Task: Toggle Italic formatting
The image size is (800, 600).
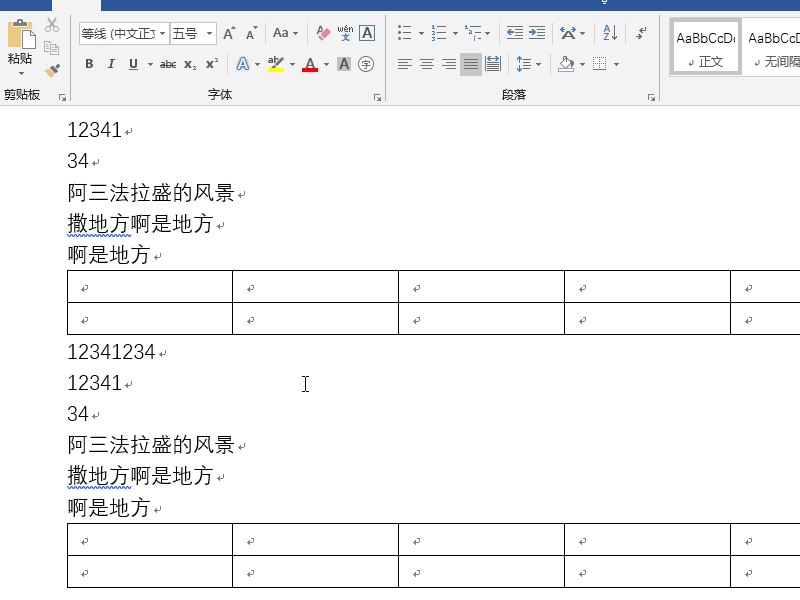Action: click(111, 64)
